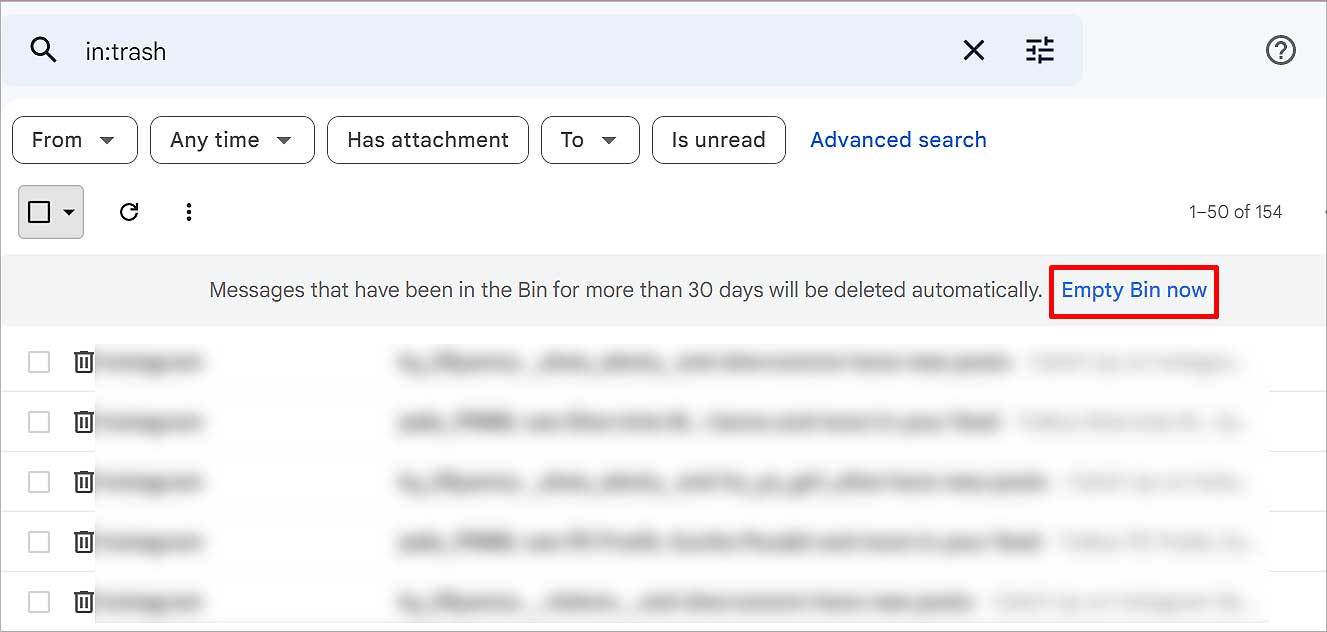Toggle the Is unread filter chip

[718, 140]
